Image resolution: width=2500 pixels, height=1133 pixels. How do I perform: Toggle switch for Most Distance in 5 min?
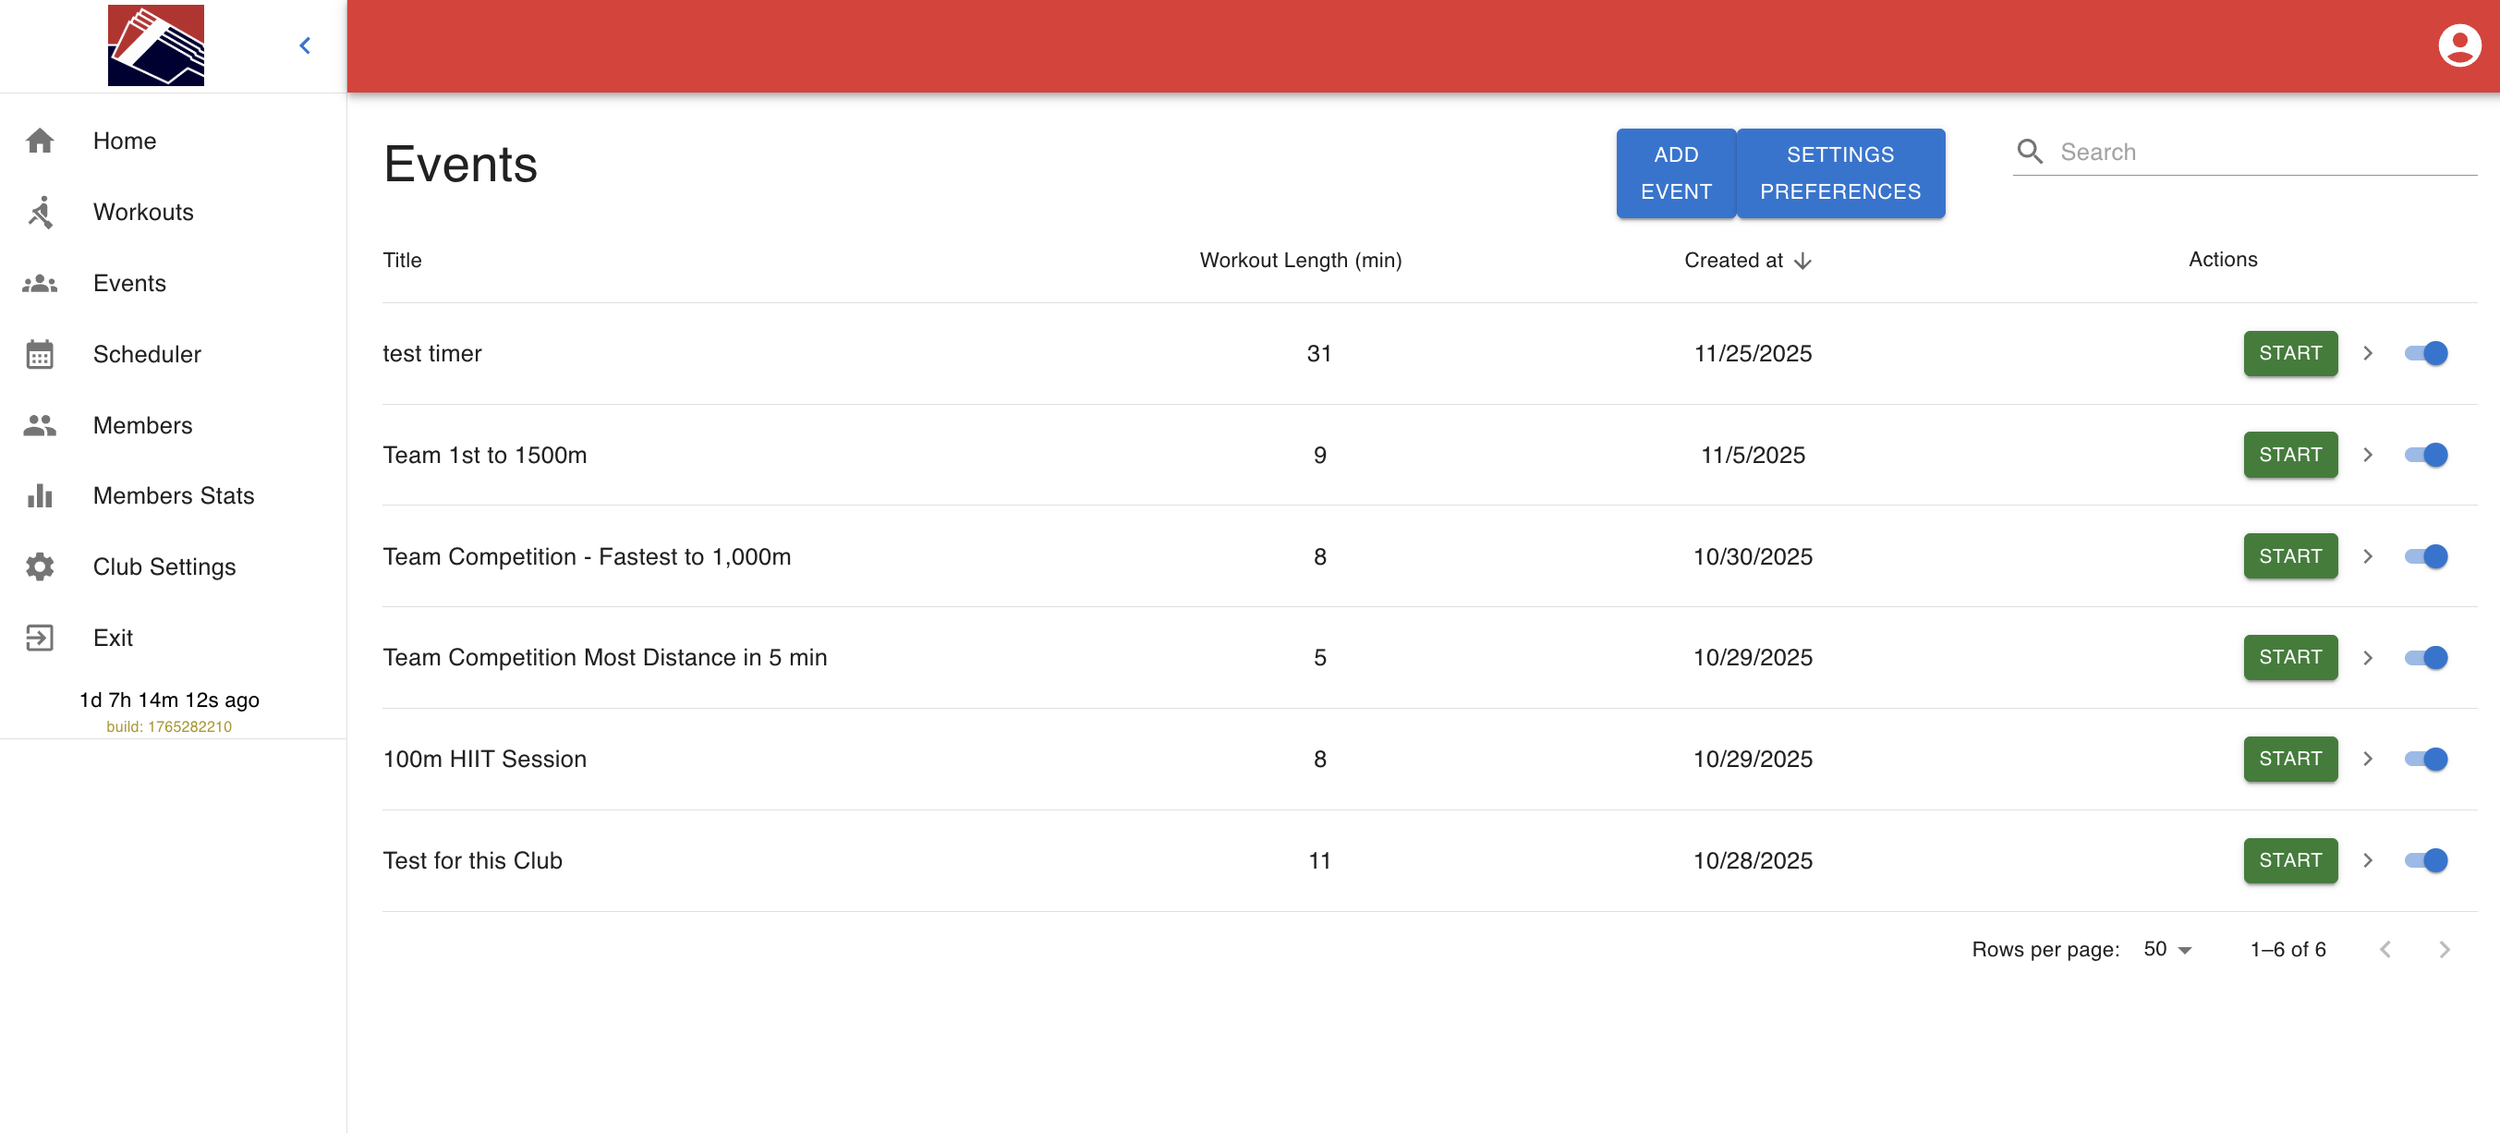pos(2426,658)
